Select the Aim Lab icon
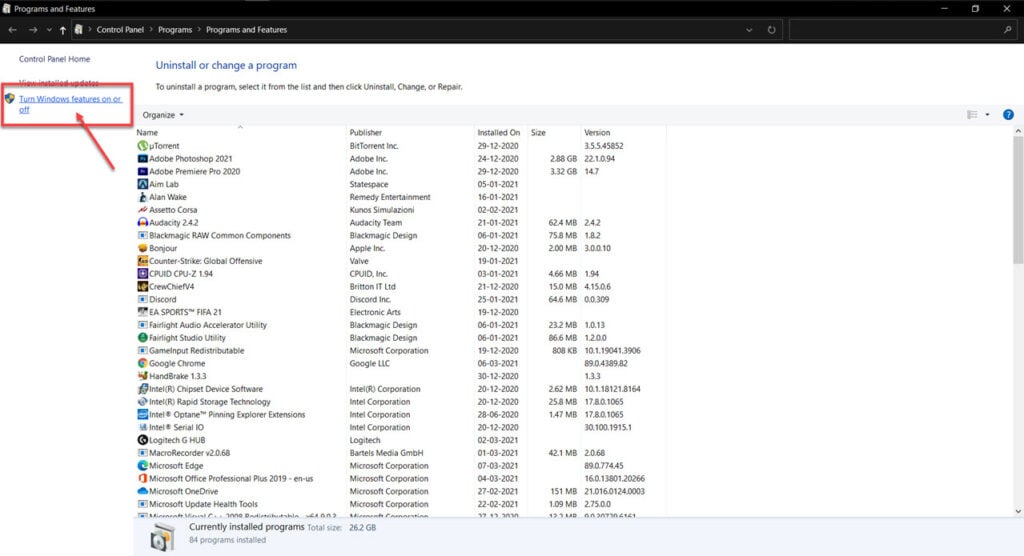The height and width of the screenshot is (556, 1024). coord(142,184)
